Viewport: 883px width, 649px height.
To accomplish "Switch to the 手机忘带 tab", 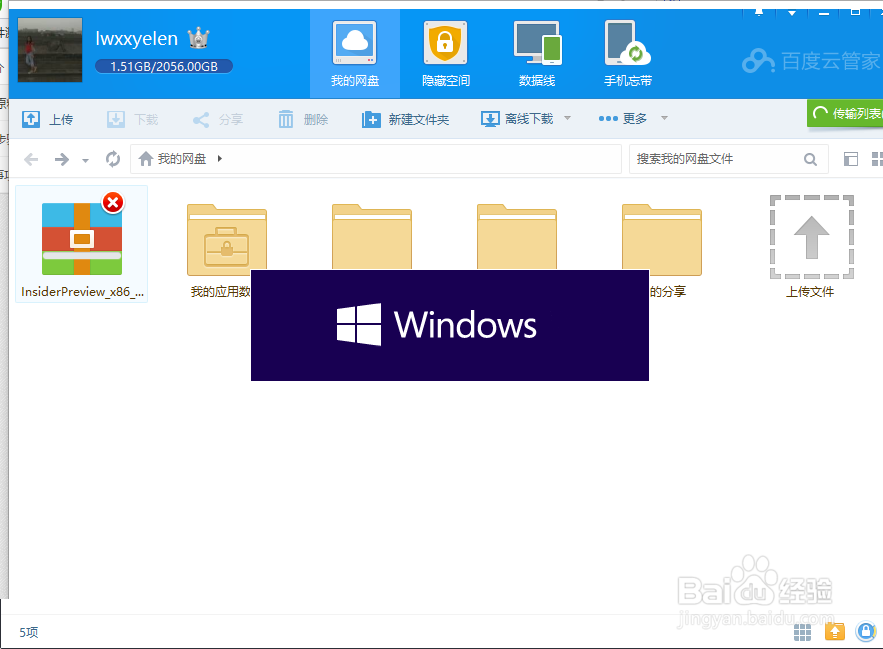I will [x=628, y=54].
